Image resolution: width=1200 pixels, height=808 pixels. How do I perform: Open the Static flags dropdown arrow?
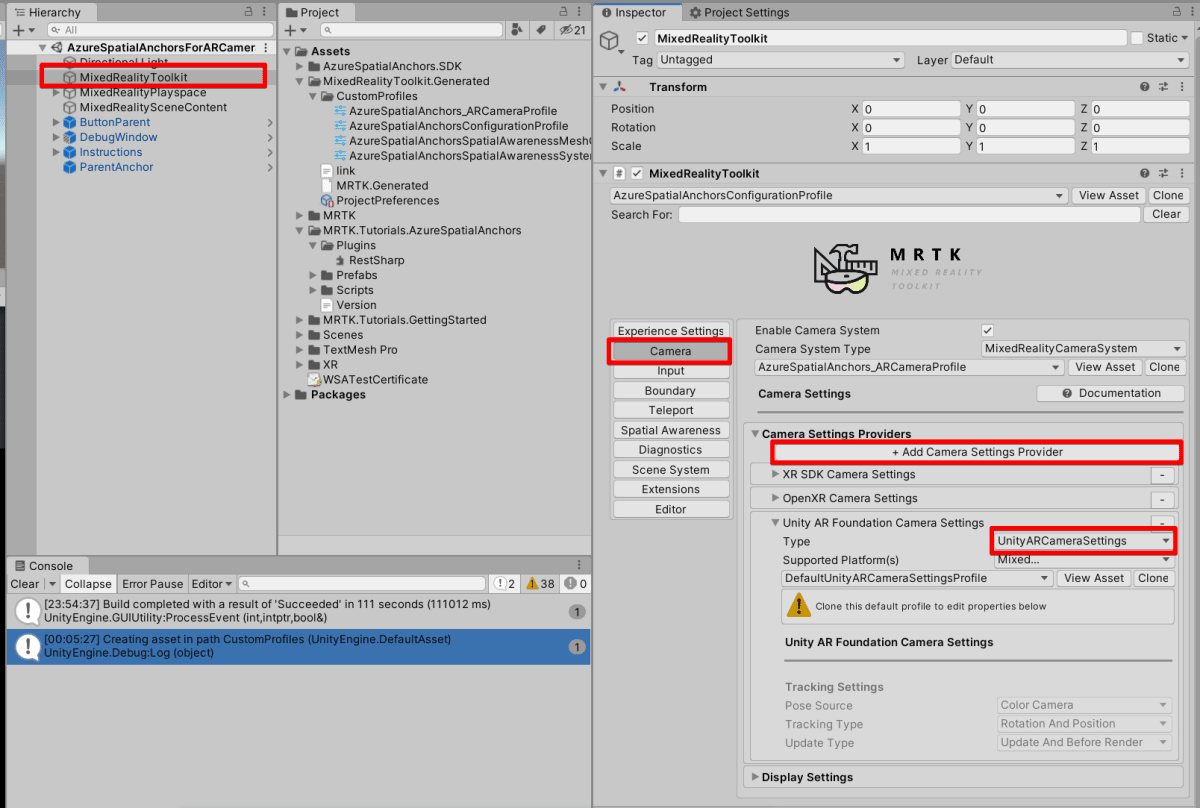(1186, 38)
